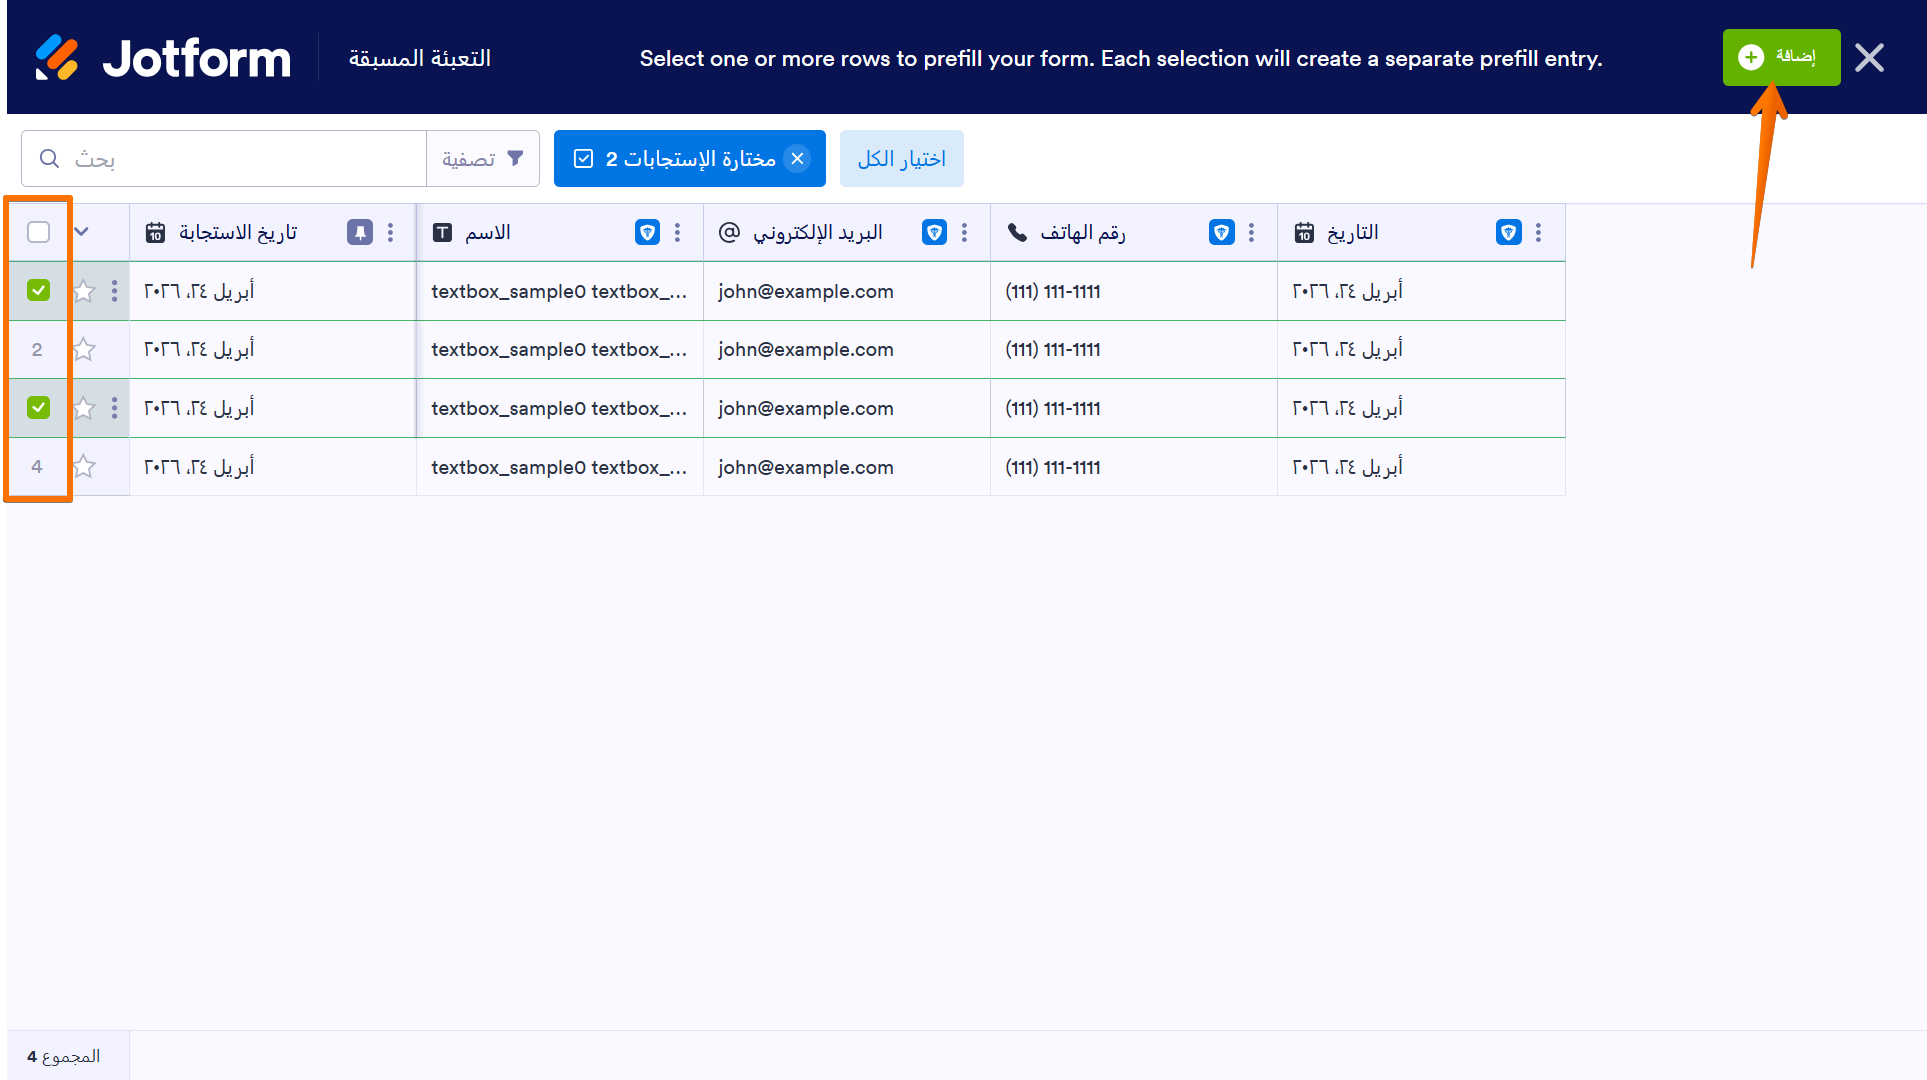Click the calendar icon in التاريخ header
1927x1080 pixels.
click(1305, 232)
